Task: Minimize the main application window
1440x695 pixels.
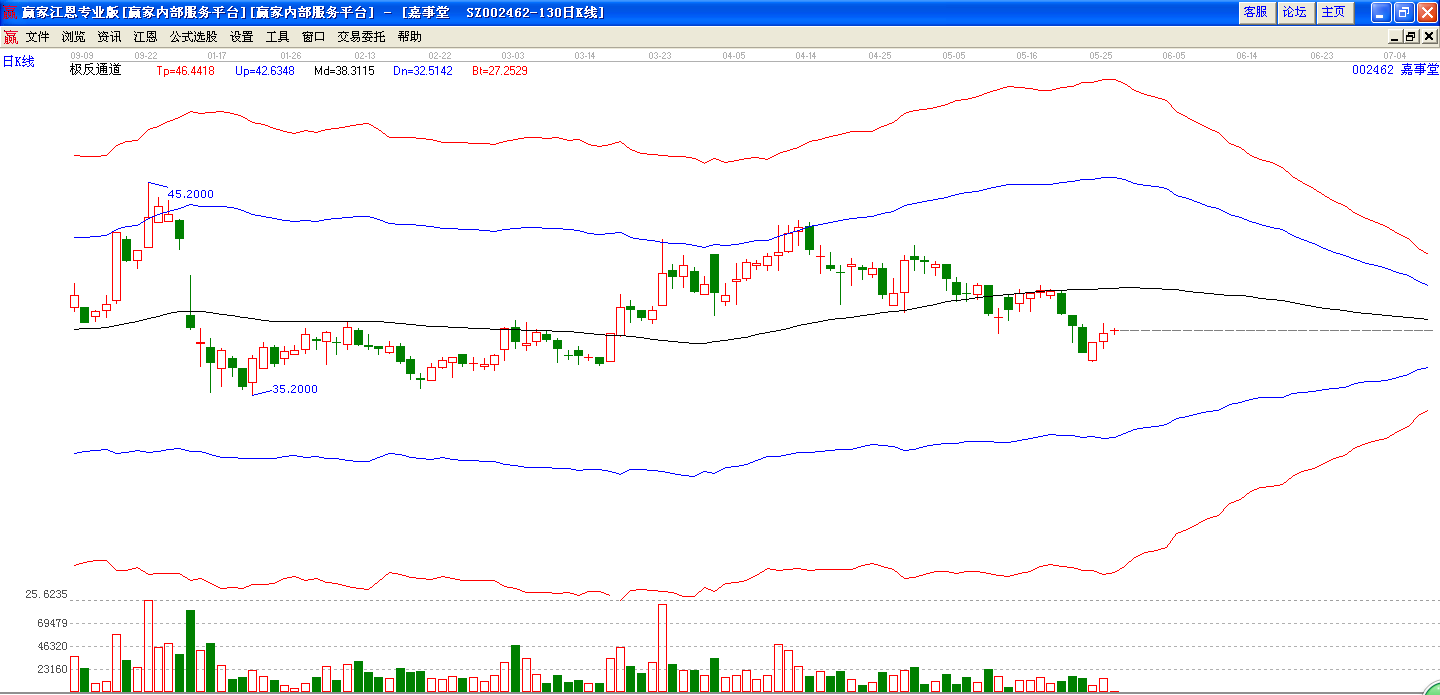Action: (1381, 12)
